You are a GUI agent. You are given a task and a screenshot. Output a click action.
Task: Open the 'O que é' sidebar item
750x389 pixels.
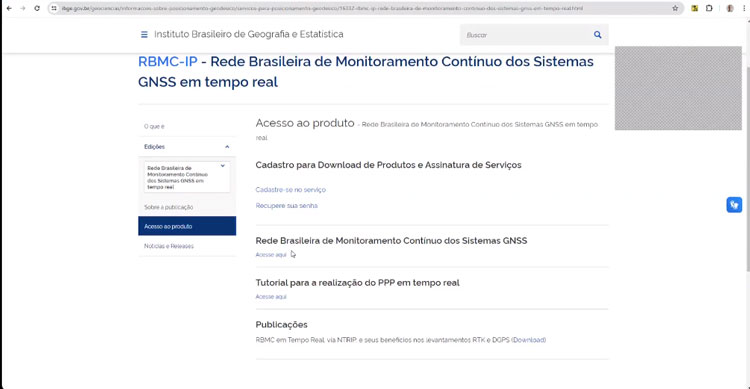pyautogui.click(x=154, y=126)
